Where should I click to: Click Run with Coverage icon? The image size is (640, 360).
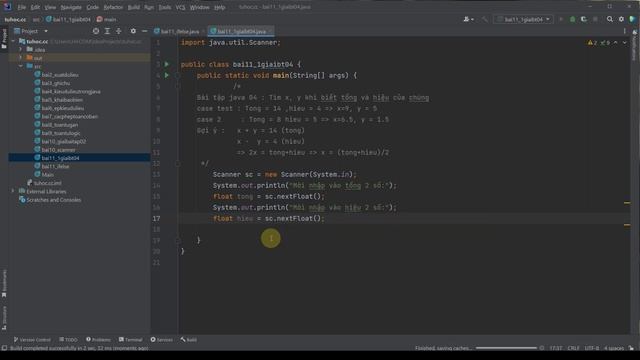click(x=584, y=19)
